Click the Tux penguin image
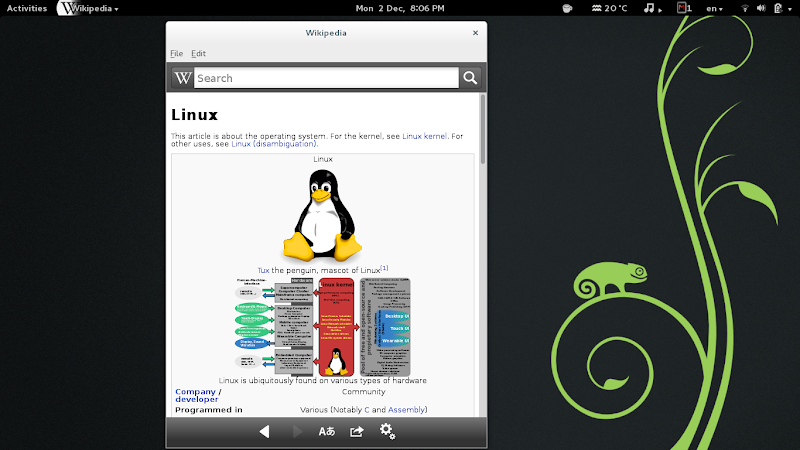The height and width of the screenshot is (450, 800). [x=322, y=216]
